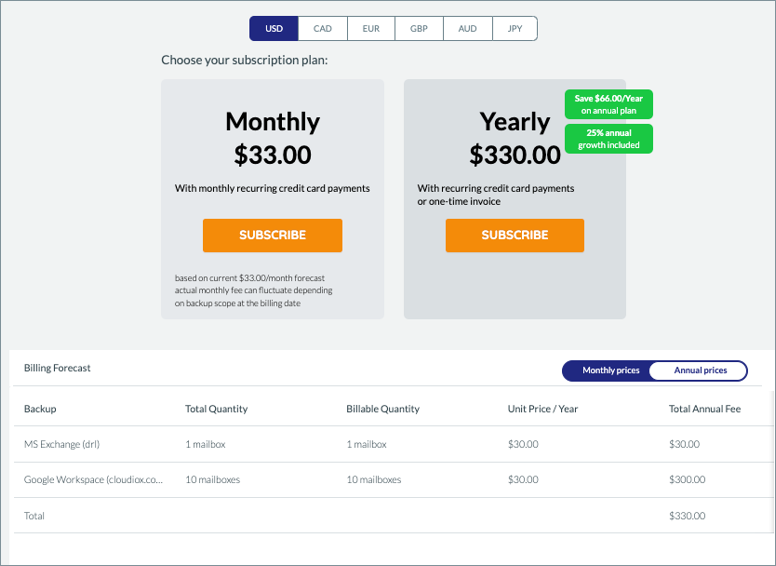Screen dimensions: 776x566
Task: Click the Total Quantity column header
Action: pos(216,409)
